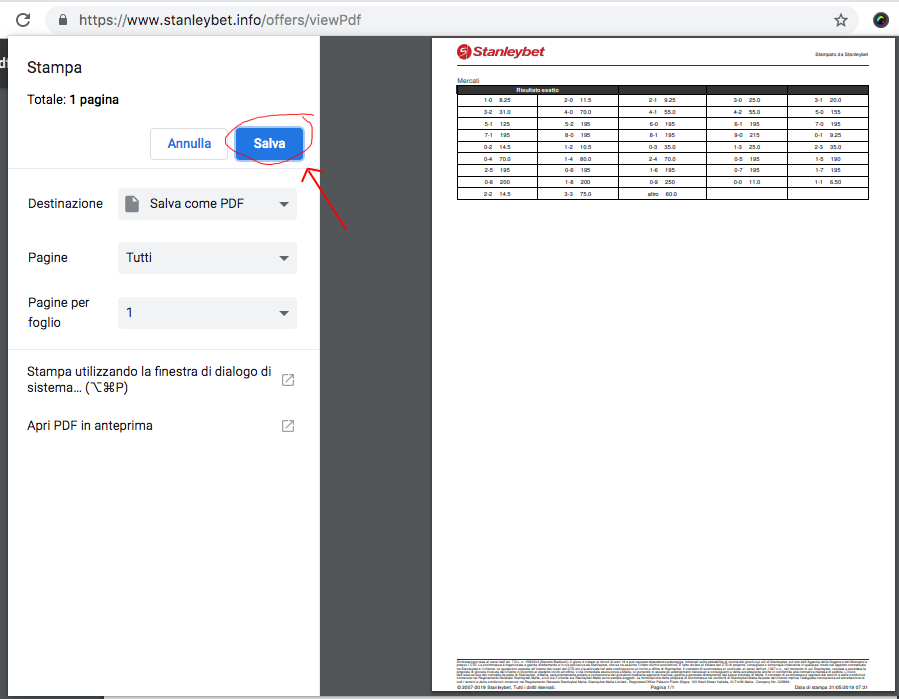Click the Stanleybet logo in the preview
The width and height of the screenshot is (899, 699).
(x=500, y=52)
